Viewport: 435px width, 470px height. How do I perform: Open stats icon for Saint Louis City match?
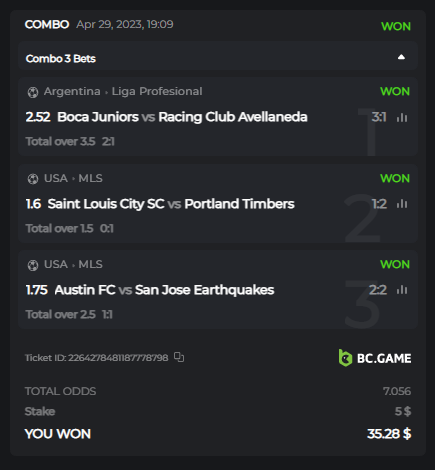point(402,204)
